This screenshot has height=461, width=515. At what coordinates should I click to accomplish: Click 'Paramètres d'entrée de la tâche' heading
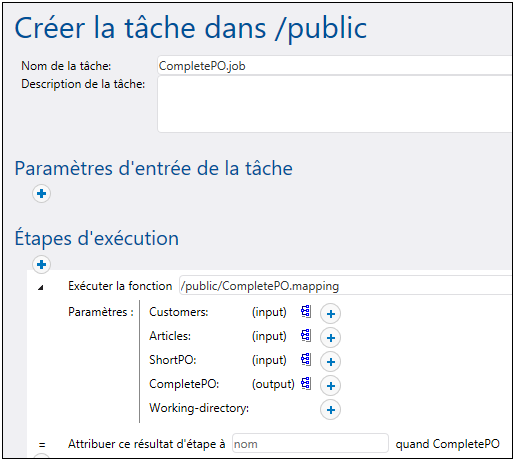point(154,168)
